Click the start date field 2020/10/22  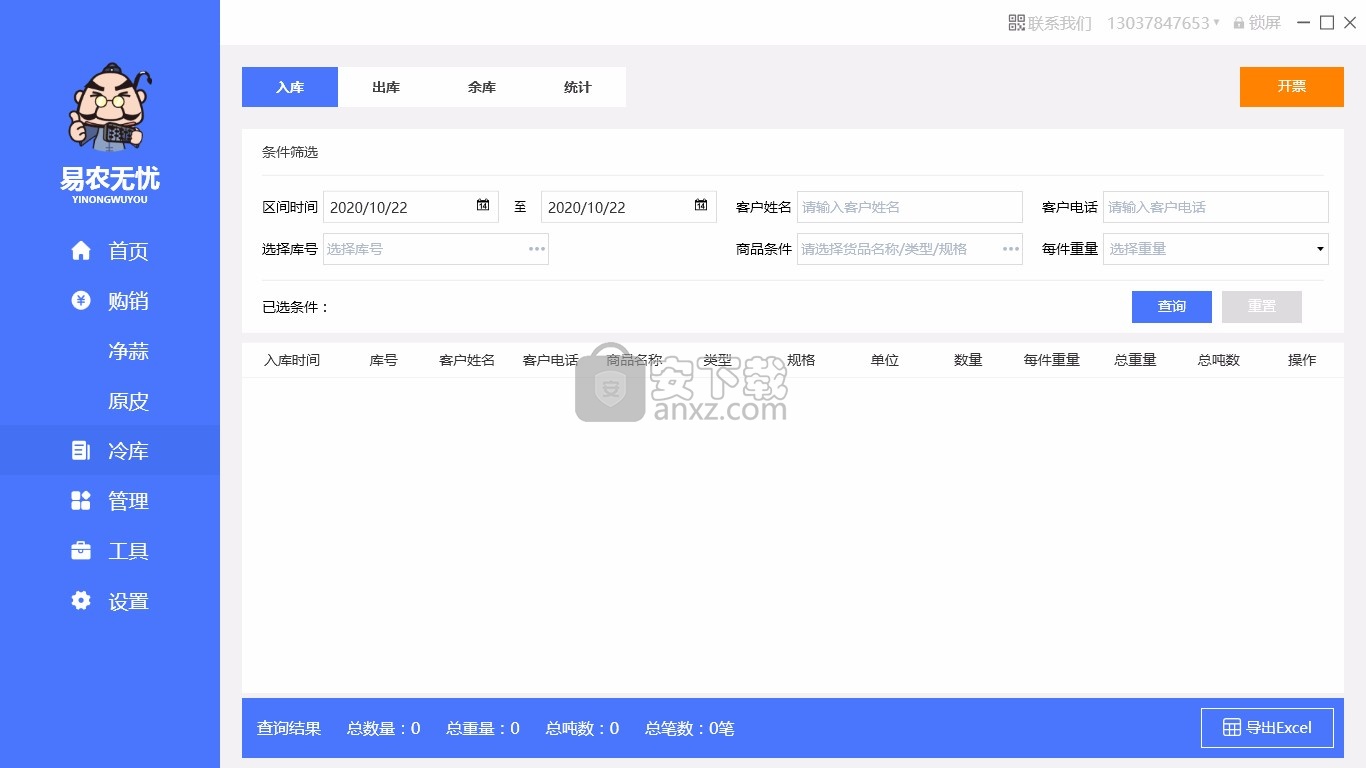pyautogui.click(x=411, y=207)
